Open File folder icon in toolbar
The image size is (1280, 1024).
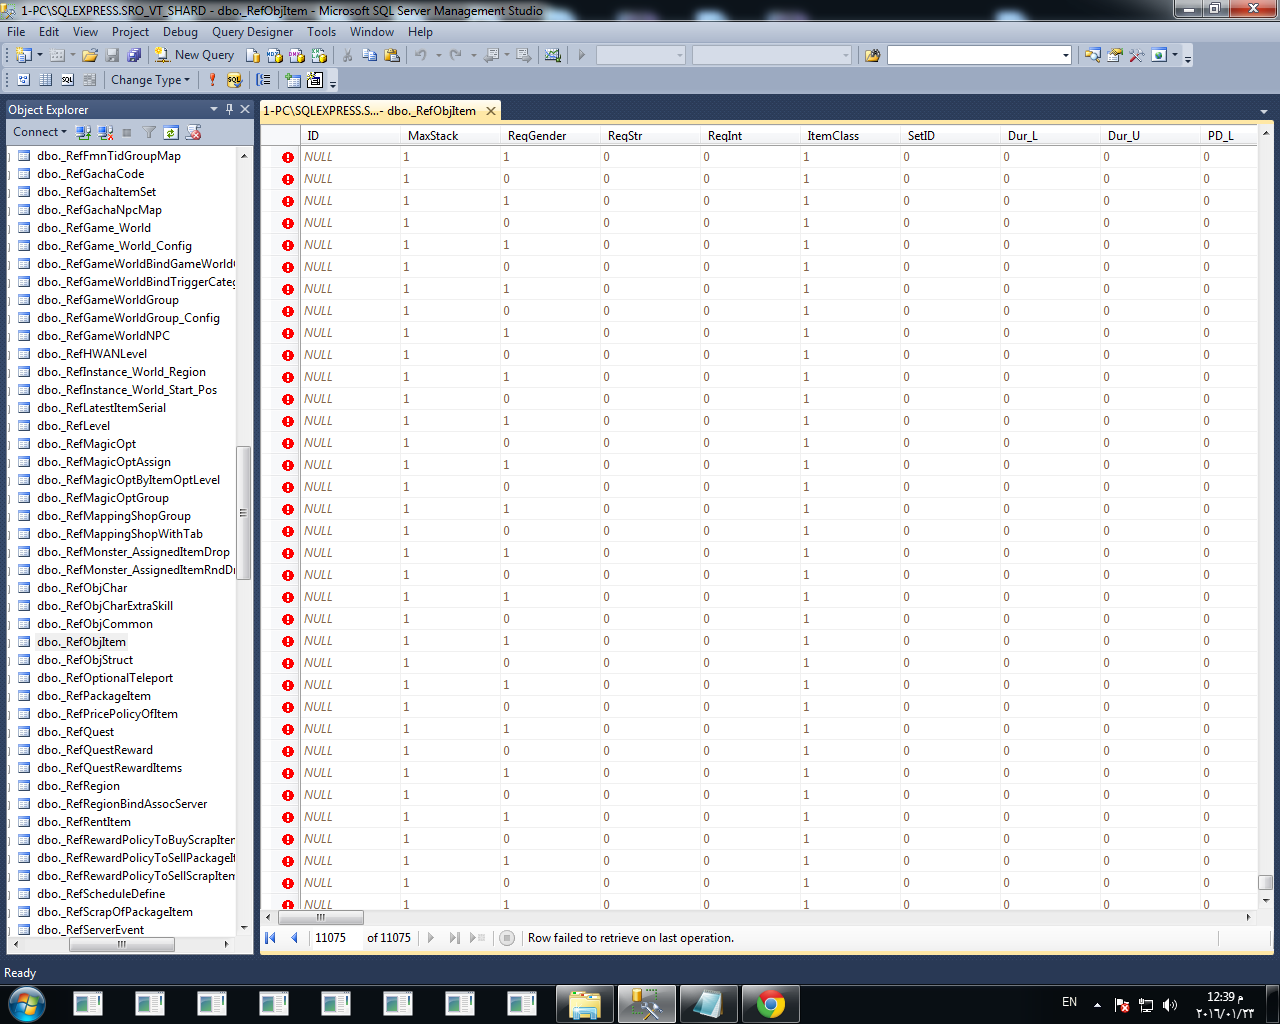[90, 55]
